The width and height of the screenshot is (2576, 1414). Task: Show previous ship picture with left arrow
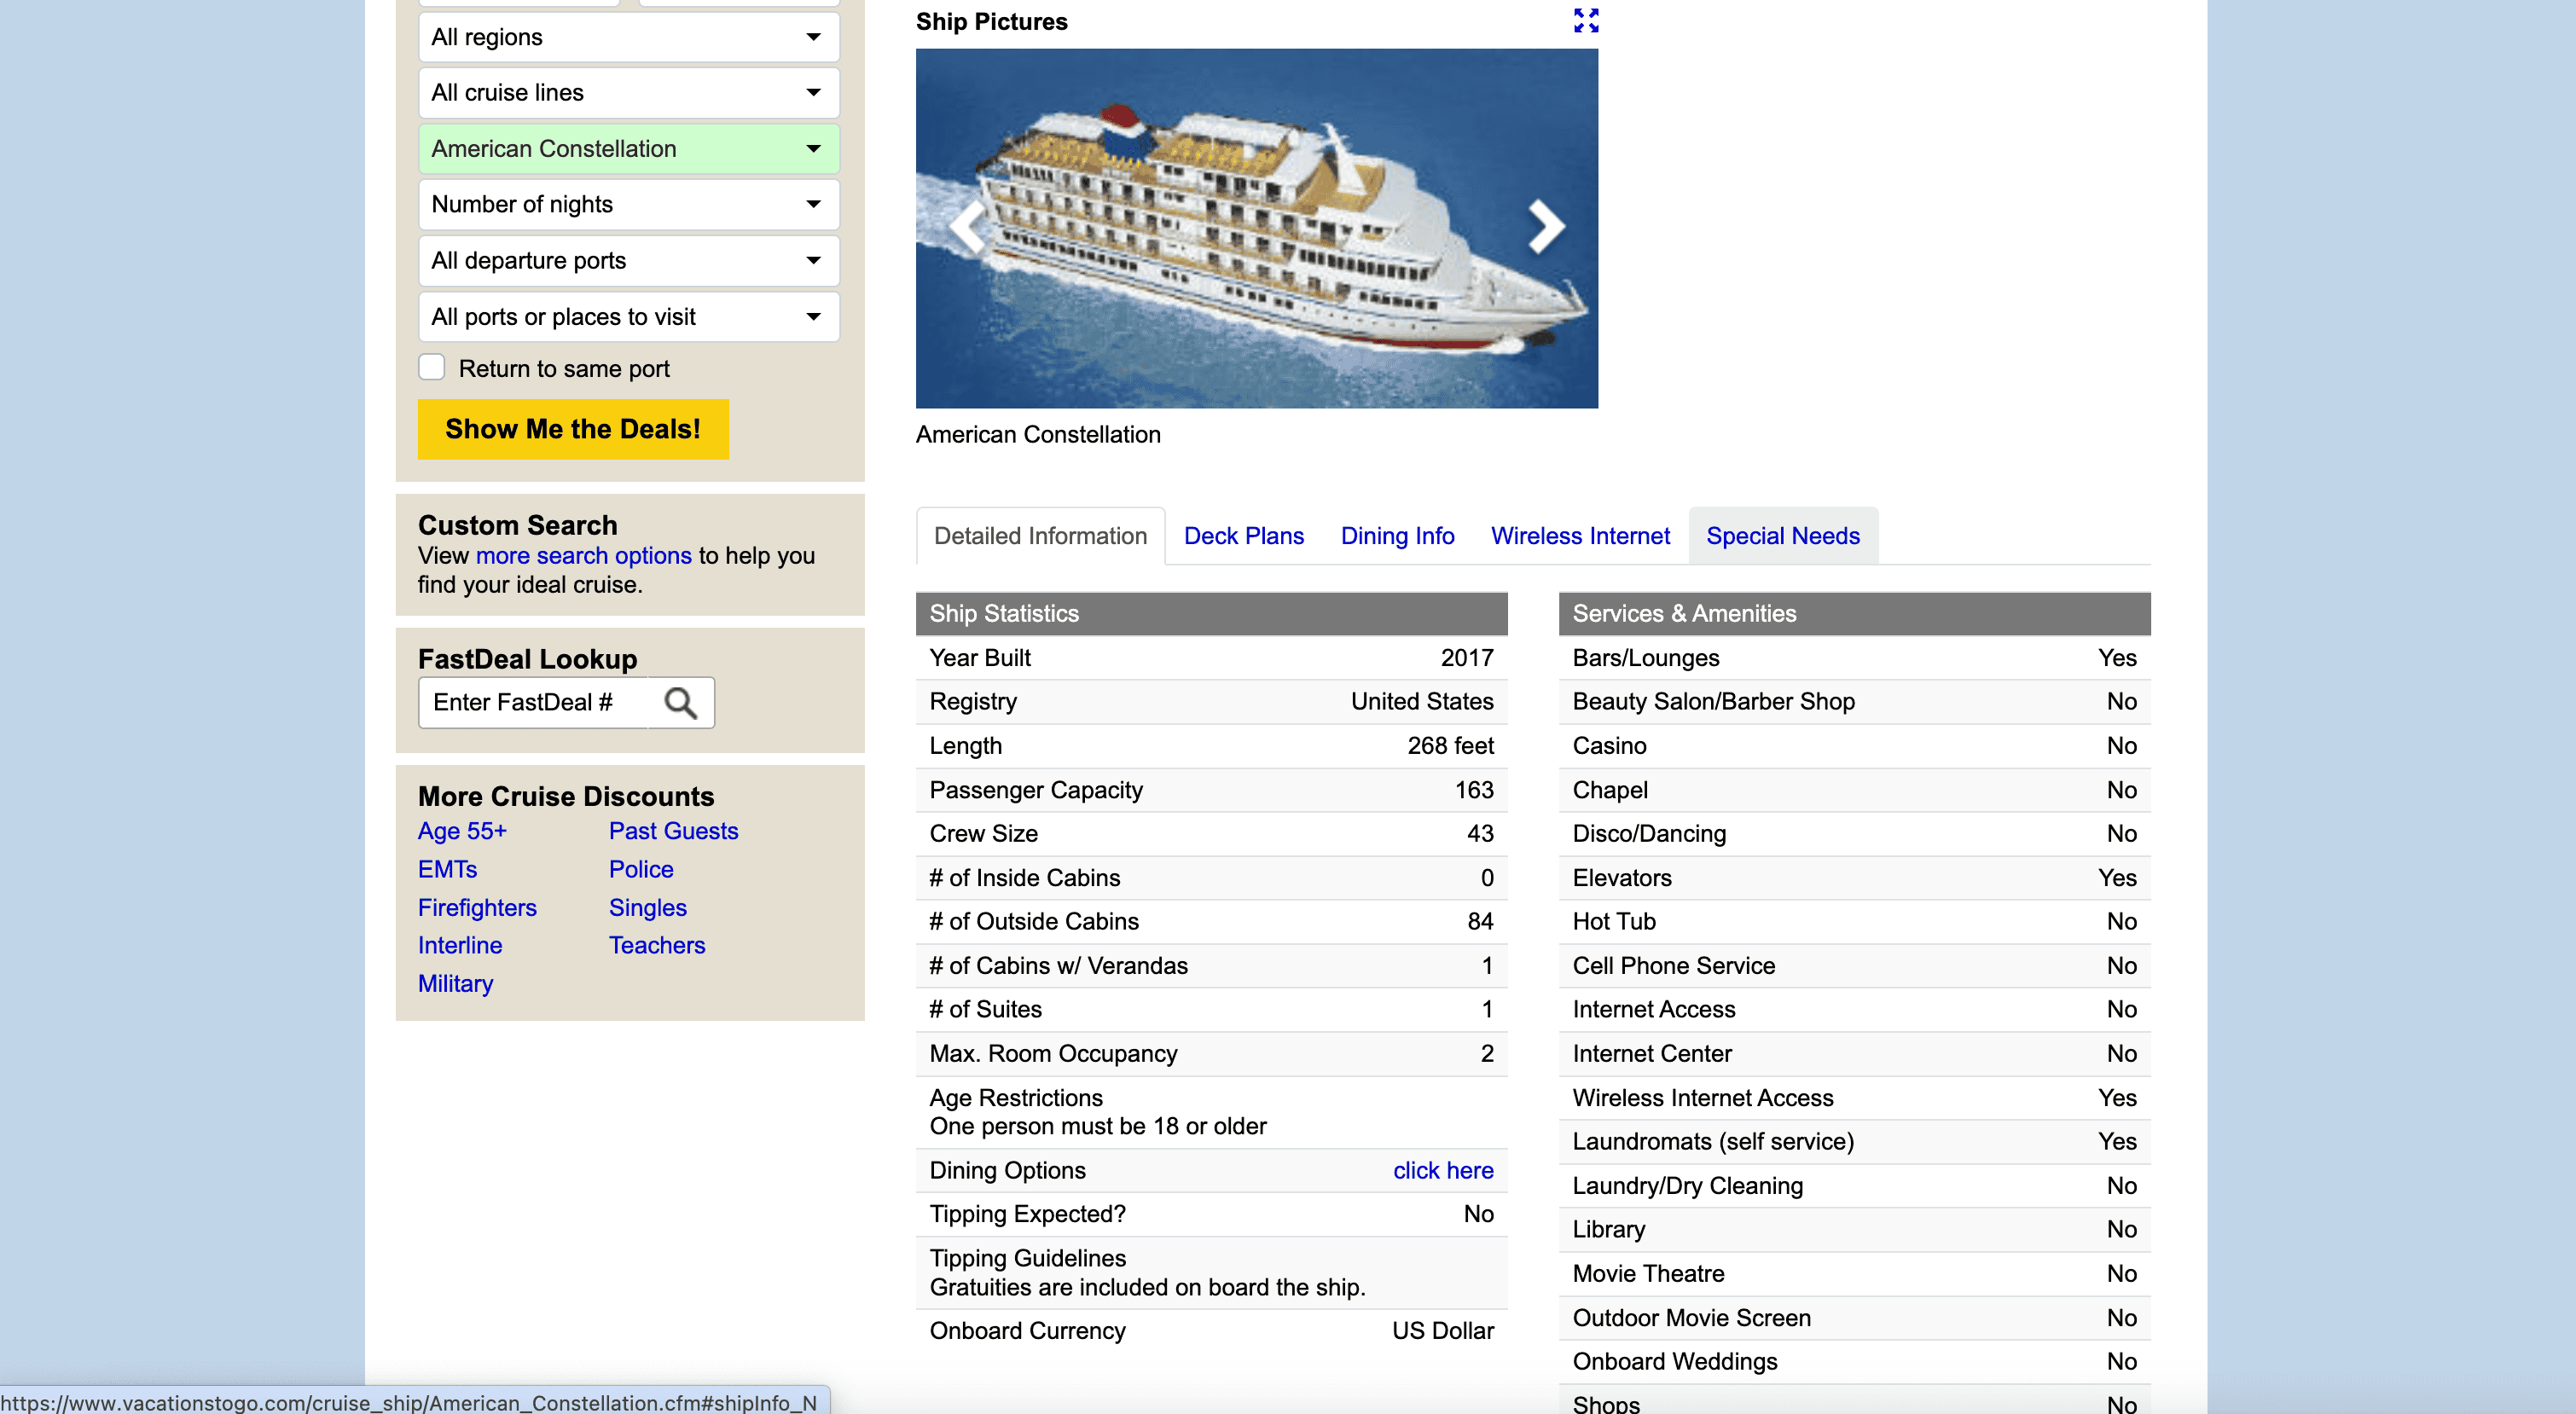[x=967, y=227]
